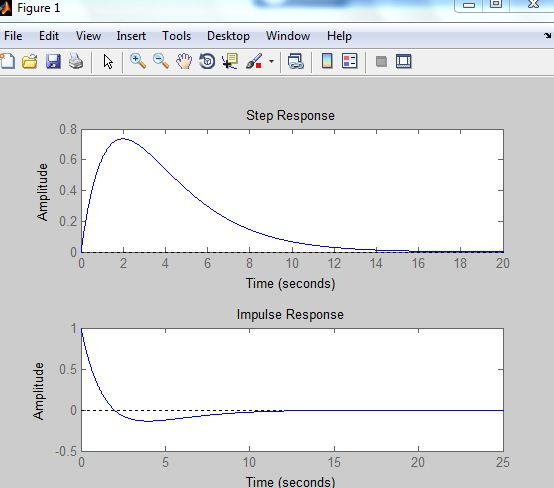This screenshot has height=488, width=554.
Task: Minimize the Figure 1 window
Action: click(x=469, y=5)
